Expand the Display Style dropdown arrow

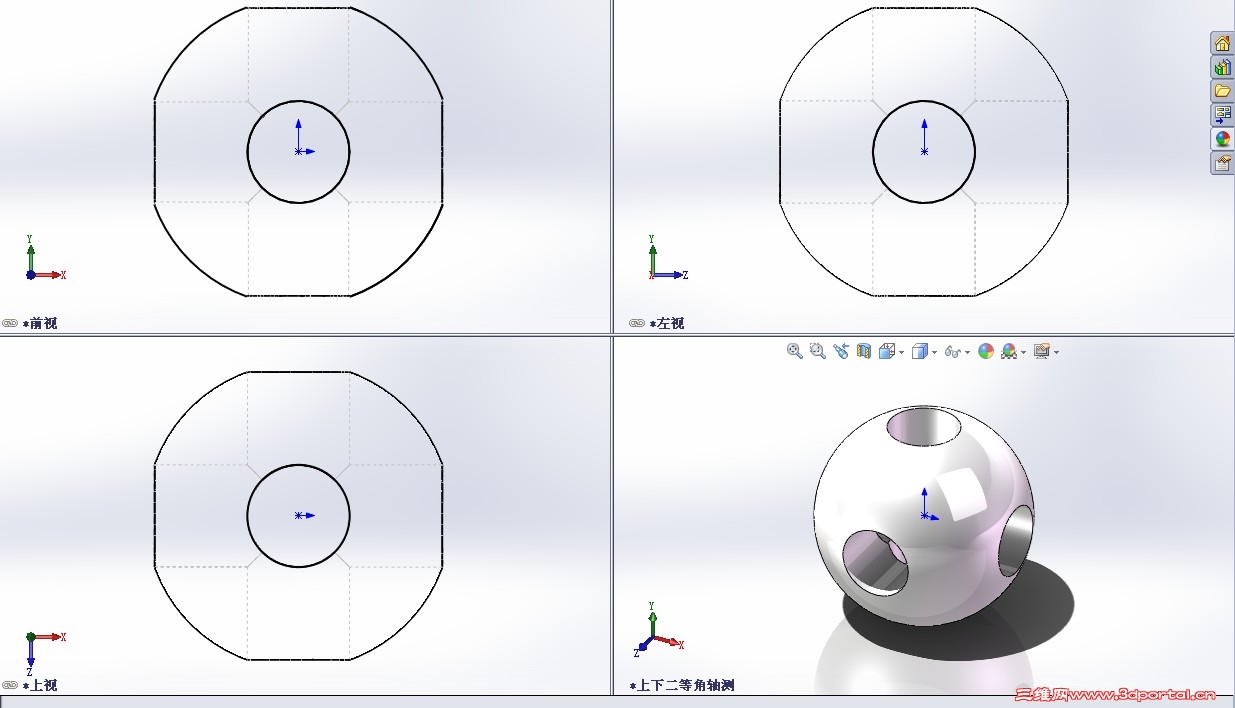(x=933, y=351)
